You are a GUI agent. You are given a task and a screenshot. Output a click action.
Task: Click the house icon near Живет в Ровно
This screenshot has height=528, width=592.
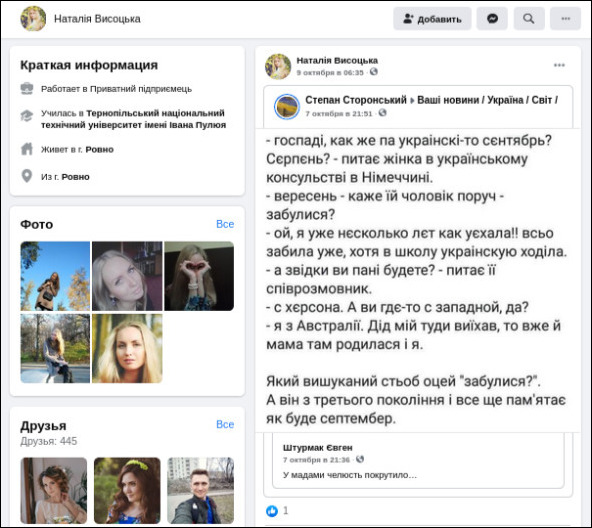click(x=27, y=149)
